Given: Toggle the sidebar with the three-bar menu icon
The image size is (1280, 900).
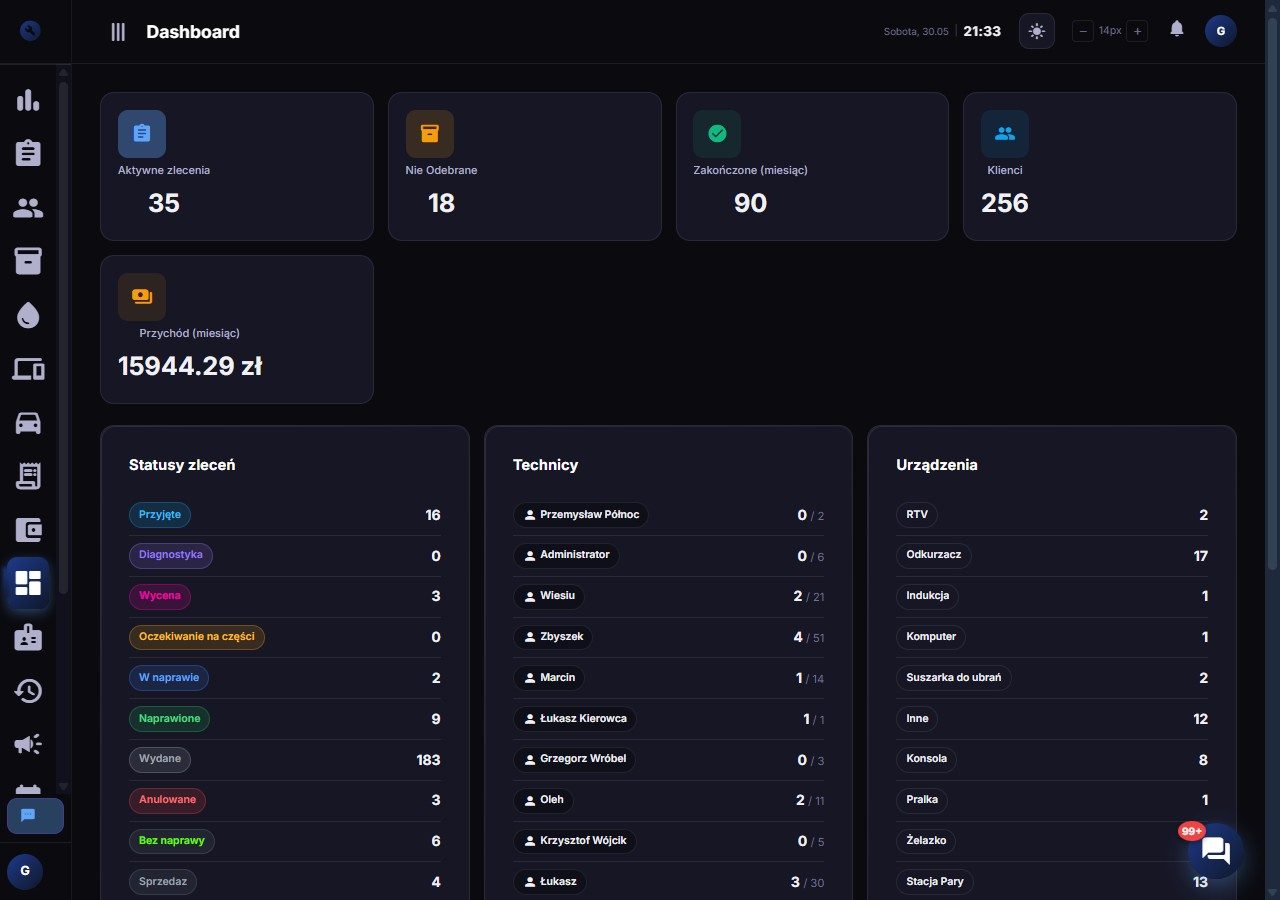Looking at the screenshot, I should point(118,32).
